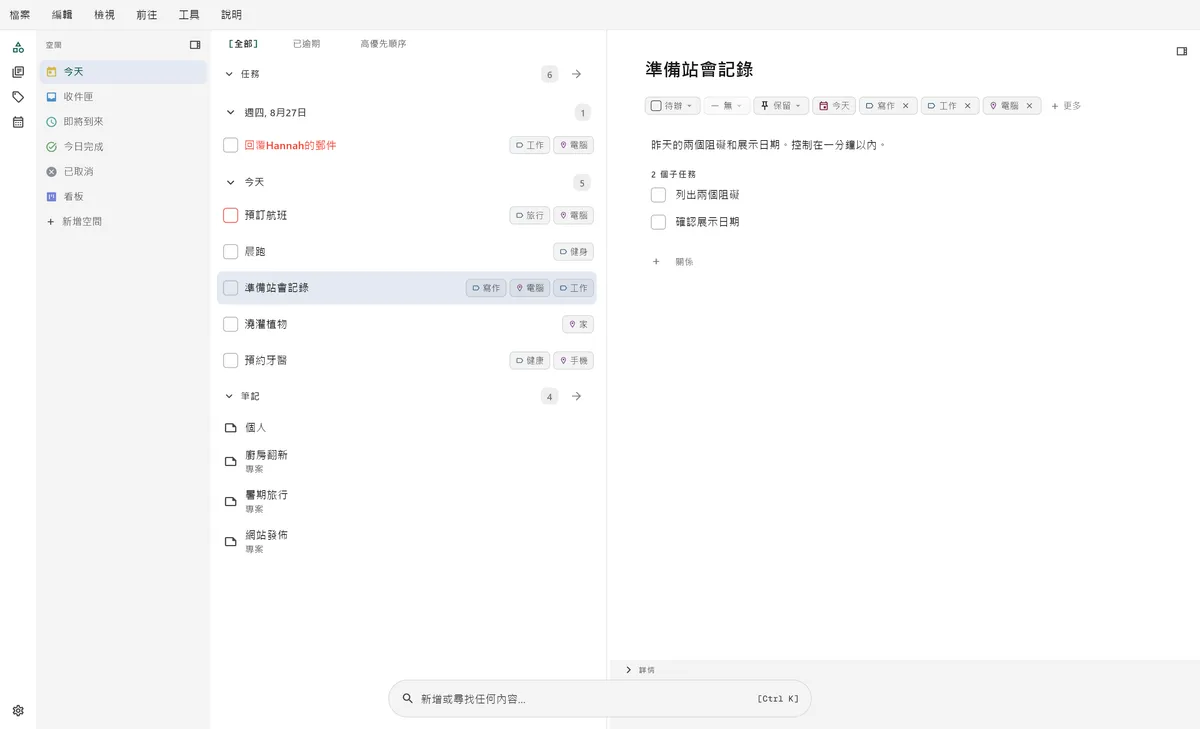Collapse the 週四, 8月27日 group
1200x729 pixels.
pyautogui.click(x=231, y=113)
